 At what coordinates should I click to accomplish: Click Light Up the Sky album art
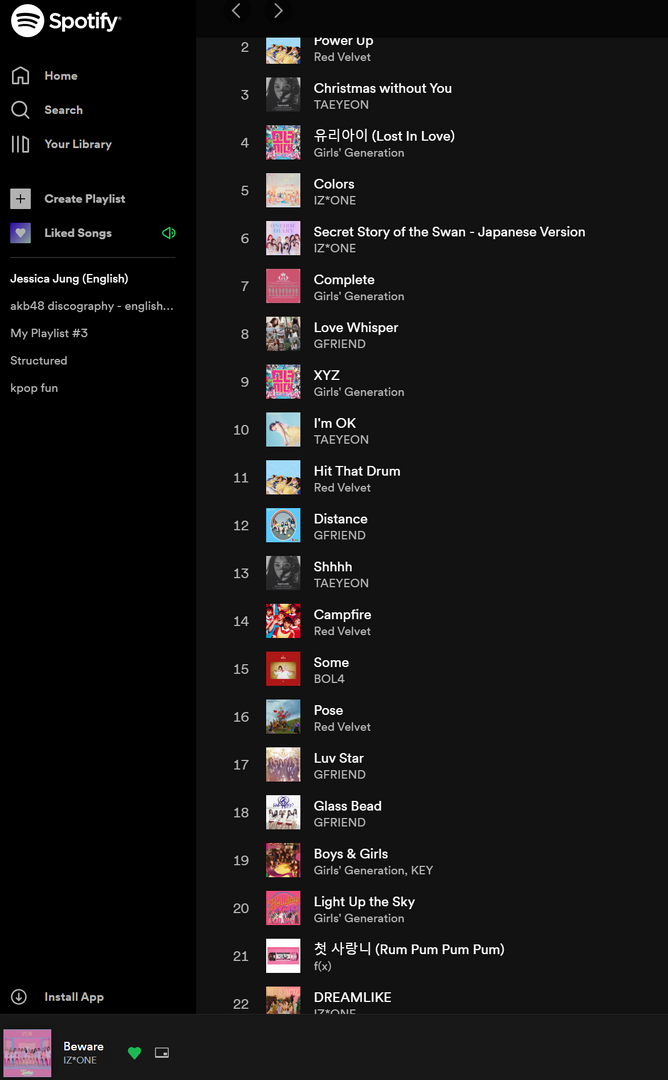tap(283, 908)
